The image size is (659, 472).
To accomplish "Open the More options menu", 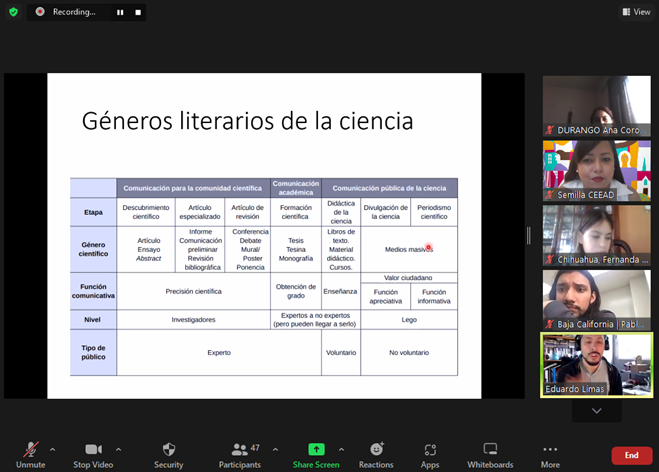I will 550,455.
